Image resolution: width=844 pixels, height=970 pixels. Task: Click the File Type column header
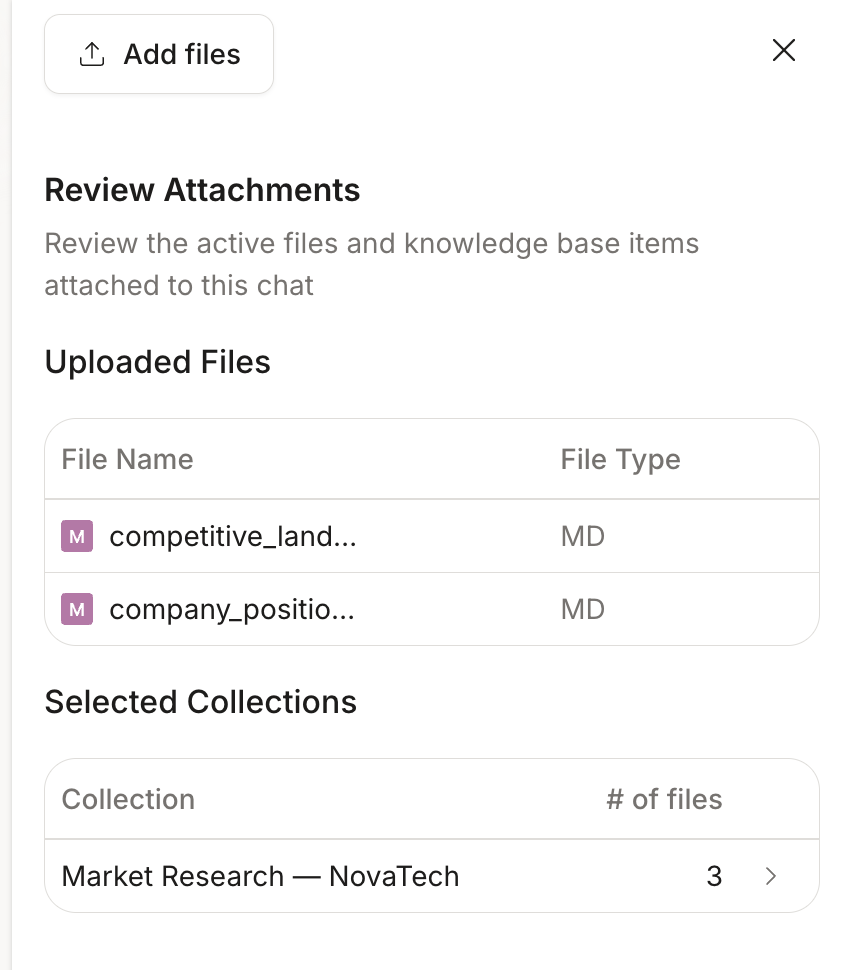tap(620, 460)
